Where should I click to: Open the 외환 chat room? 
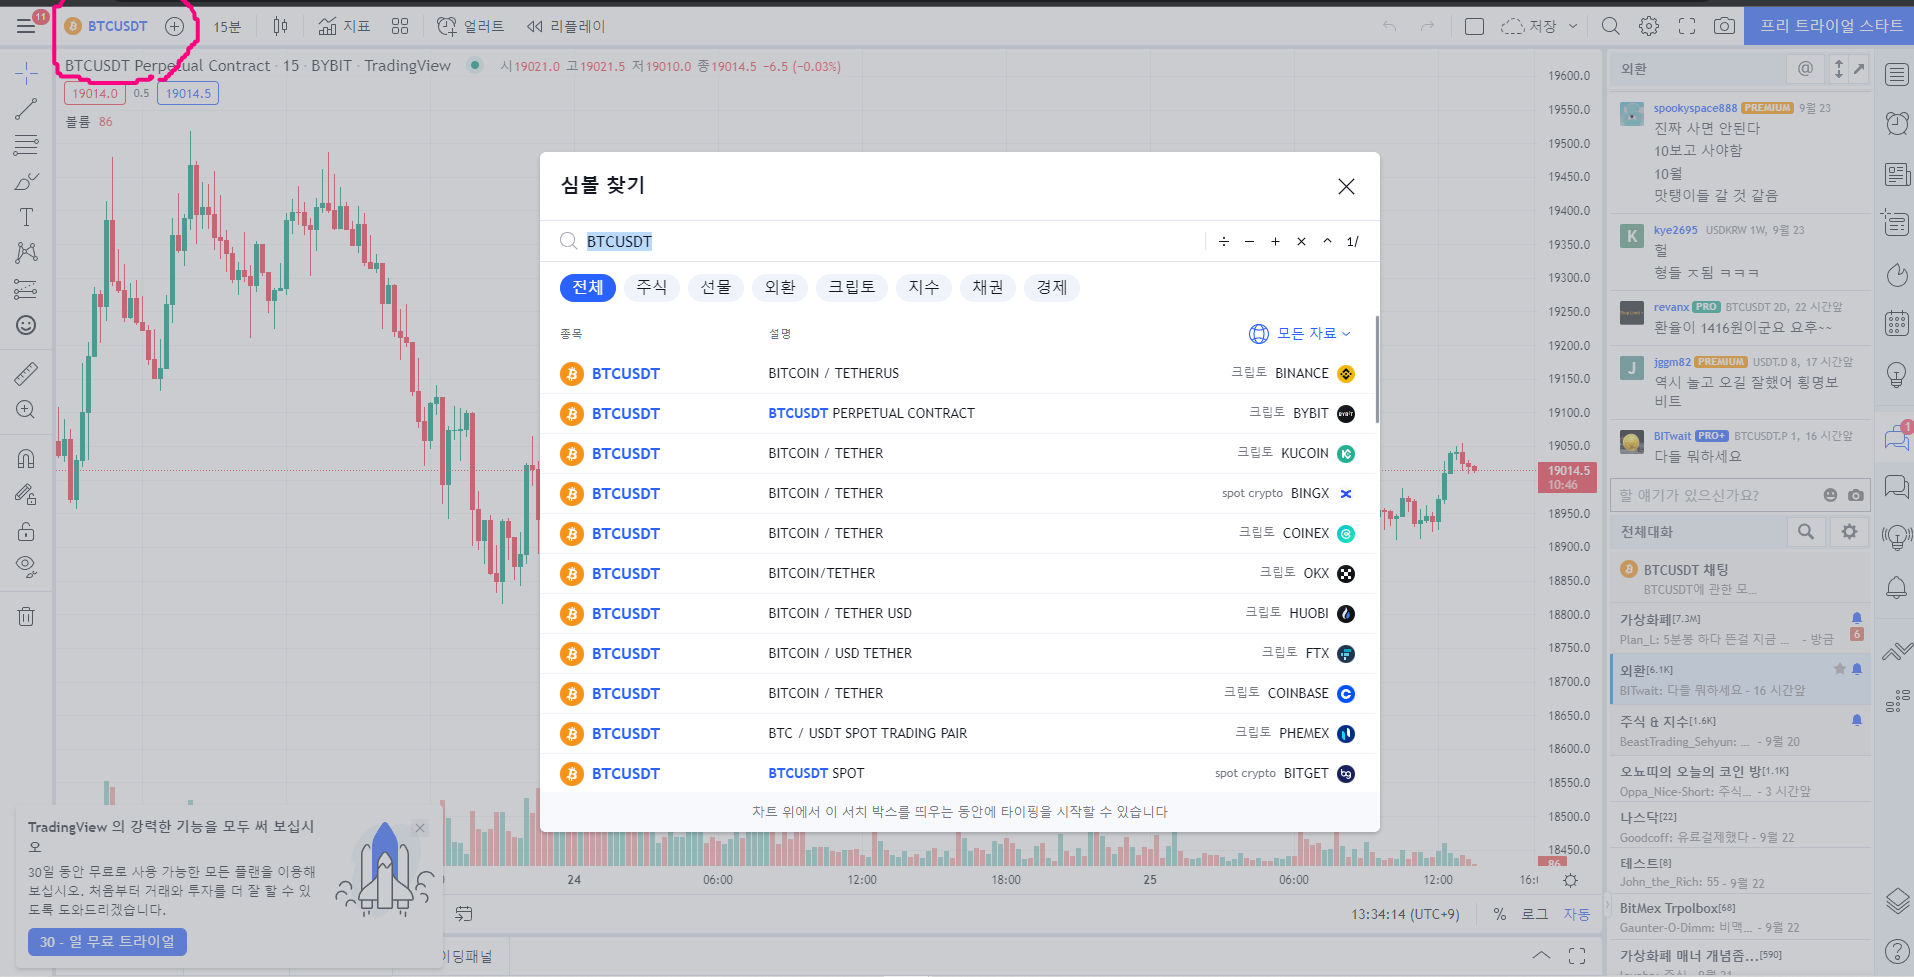(1740, 680)
